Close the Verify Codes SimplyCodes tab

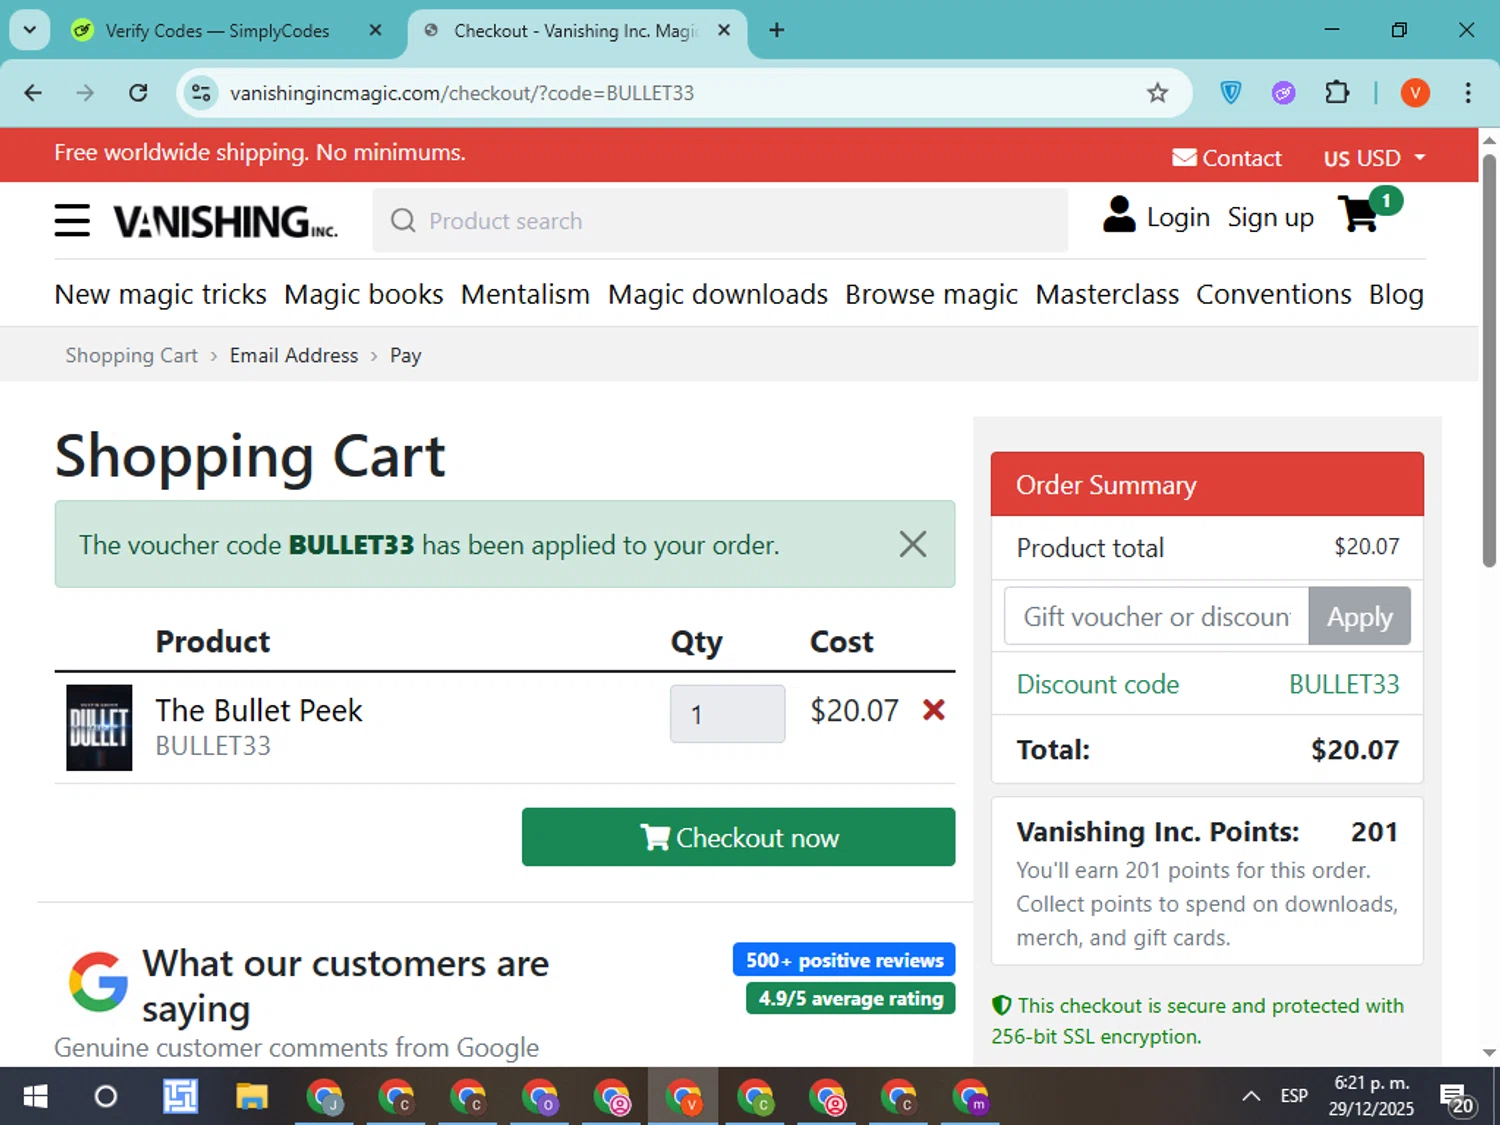pyautogui.click(x=376, y=30)
